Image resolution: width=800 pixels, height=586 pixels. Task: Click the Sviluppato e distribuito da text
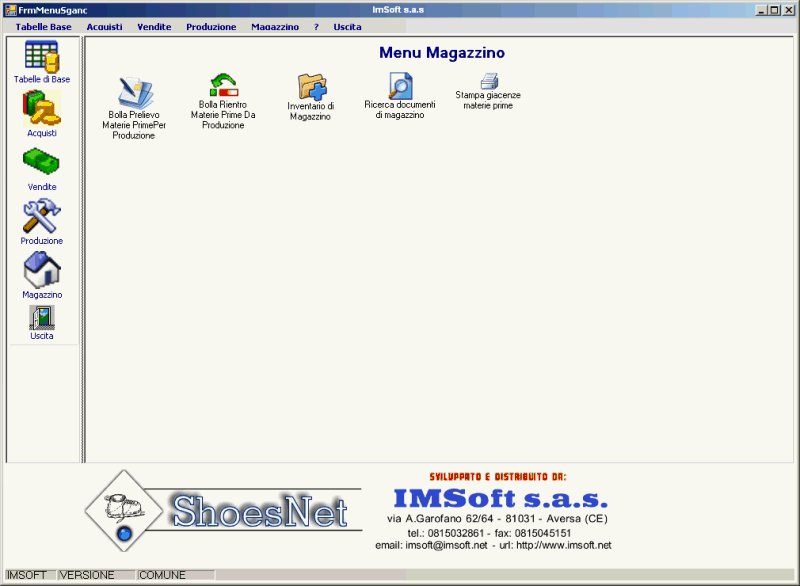click(498, 477)
